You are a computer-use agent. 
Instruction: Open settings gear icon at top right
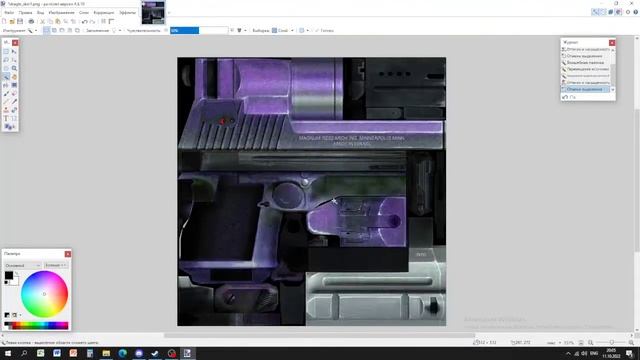tap(628, 12)
